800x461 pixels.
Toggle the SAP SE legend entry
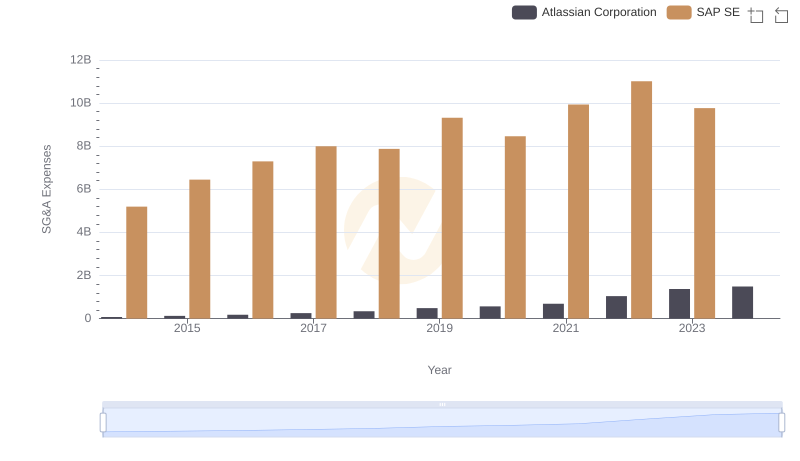703,12
